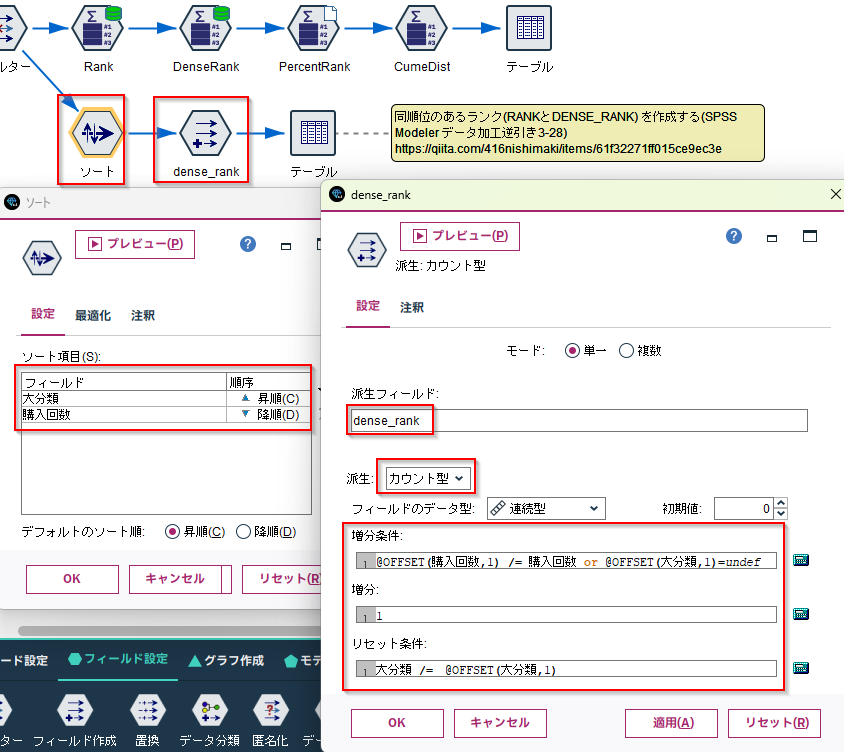This screenshot has width=844, height=752.
Task: Change 大分類 sort order 昇順(C) cell
Action: pos(268,398)
